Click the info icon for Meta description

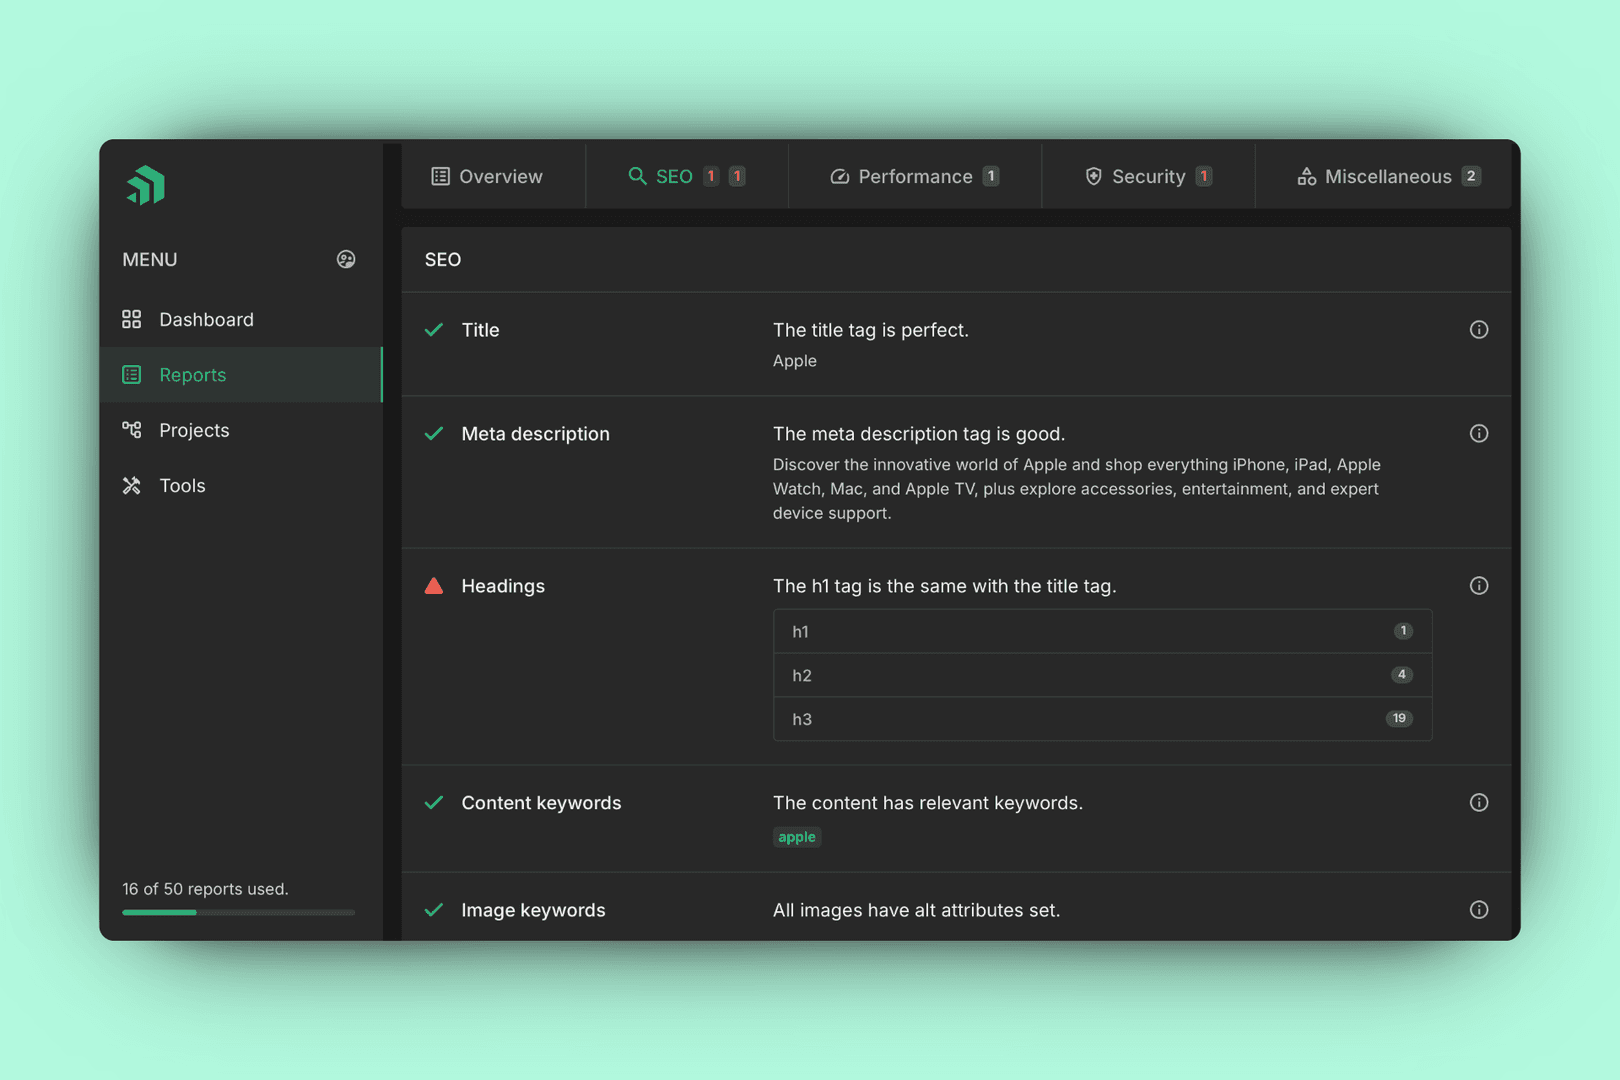point(1479,434)
